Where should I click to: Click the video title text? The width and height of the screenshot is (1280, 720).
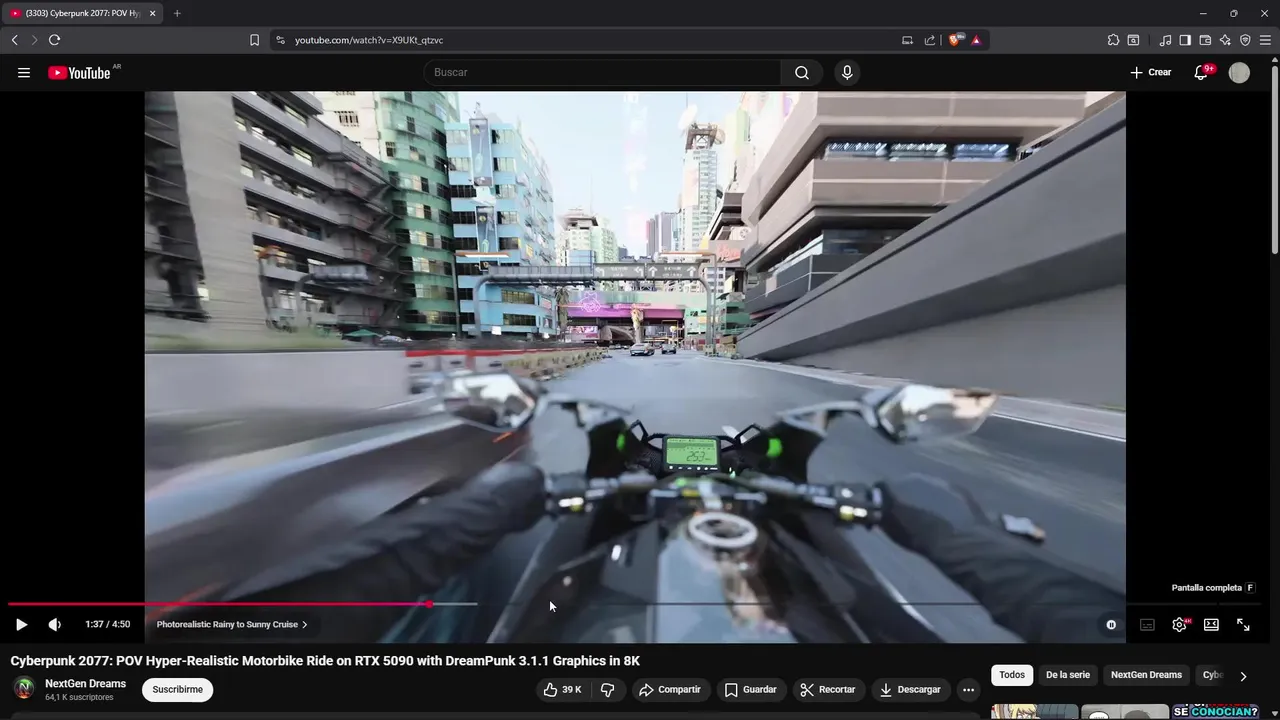tap(325, 661)
